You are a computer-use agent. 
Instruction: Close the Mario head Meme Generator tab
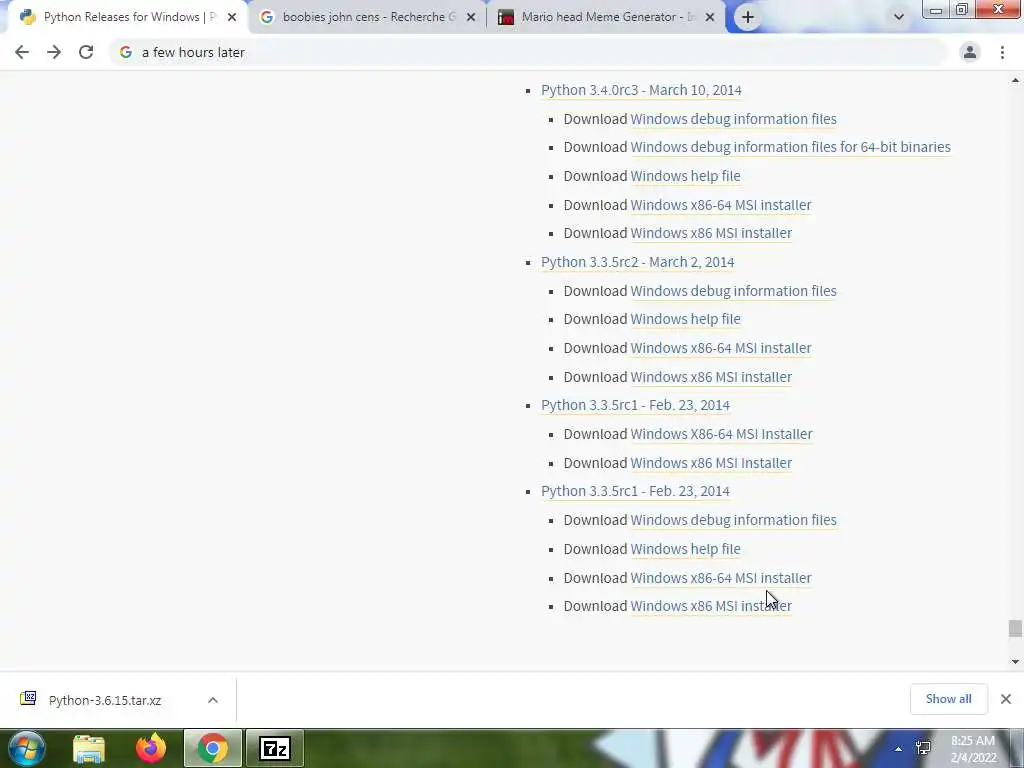click(x=710, y=17)
